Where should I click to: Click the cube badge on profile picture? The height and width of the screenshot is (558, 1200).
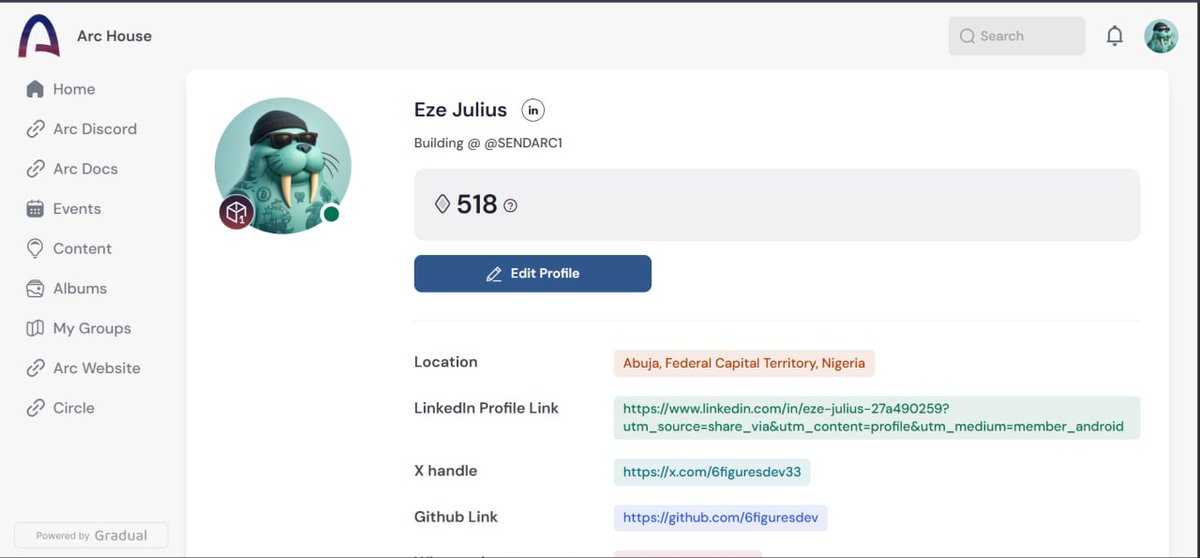(236, 212)
